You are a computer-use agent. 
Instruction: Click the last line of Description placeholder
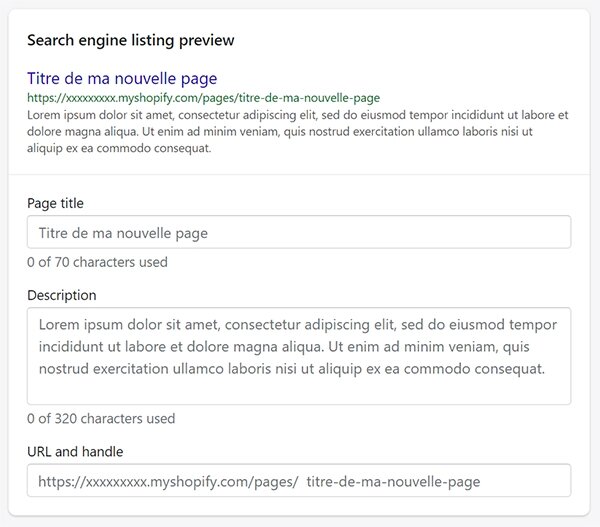(x=292, y=369)
